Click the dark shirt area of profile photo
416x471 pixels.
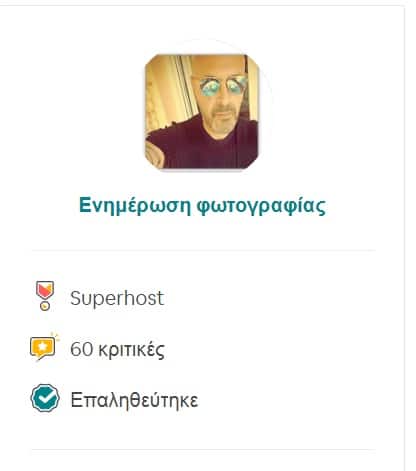[x=203, y=147]
